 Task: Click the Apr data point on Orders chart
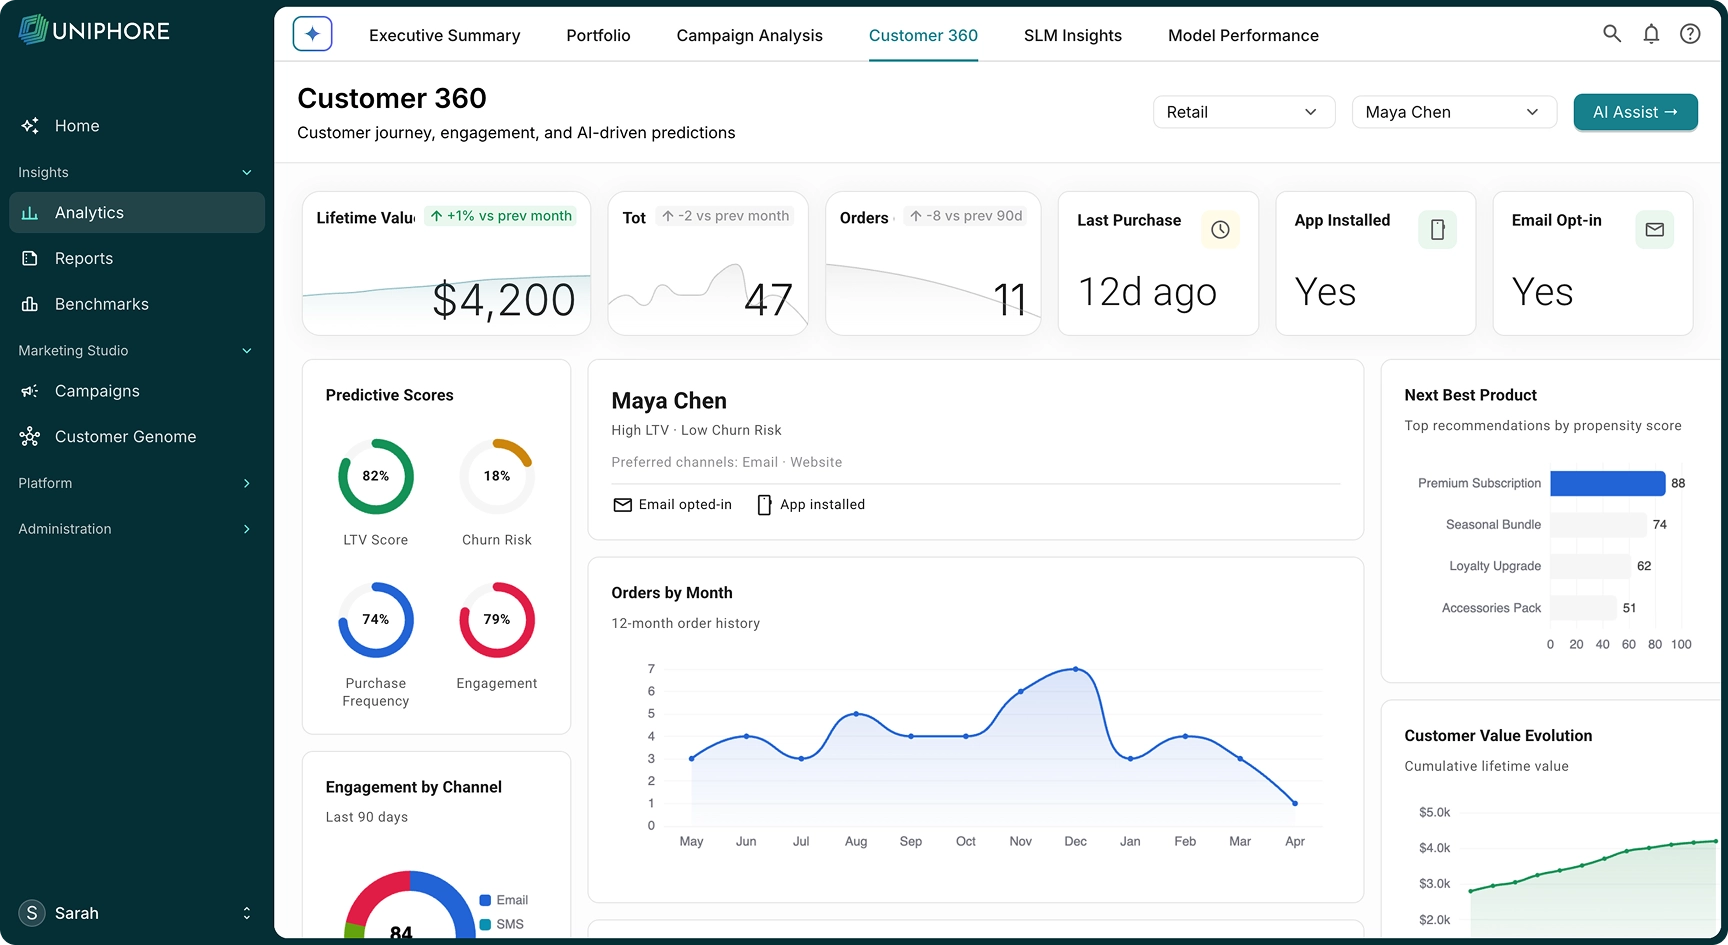tap(1295, 803)
